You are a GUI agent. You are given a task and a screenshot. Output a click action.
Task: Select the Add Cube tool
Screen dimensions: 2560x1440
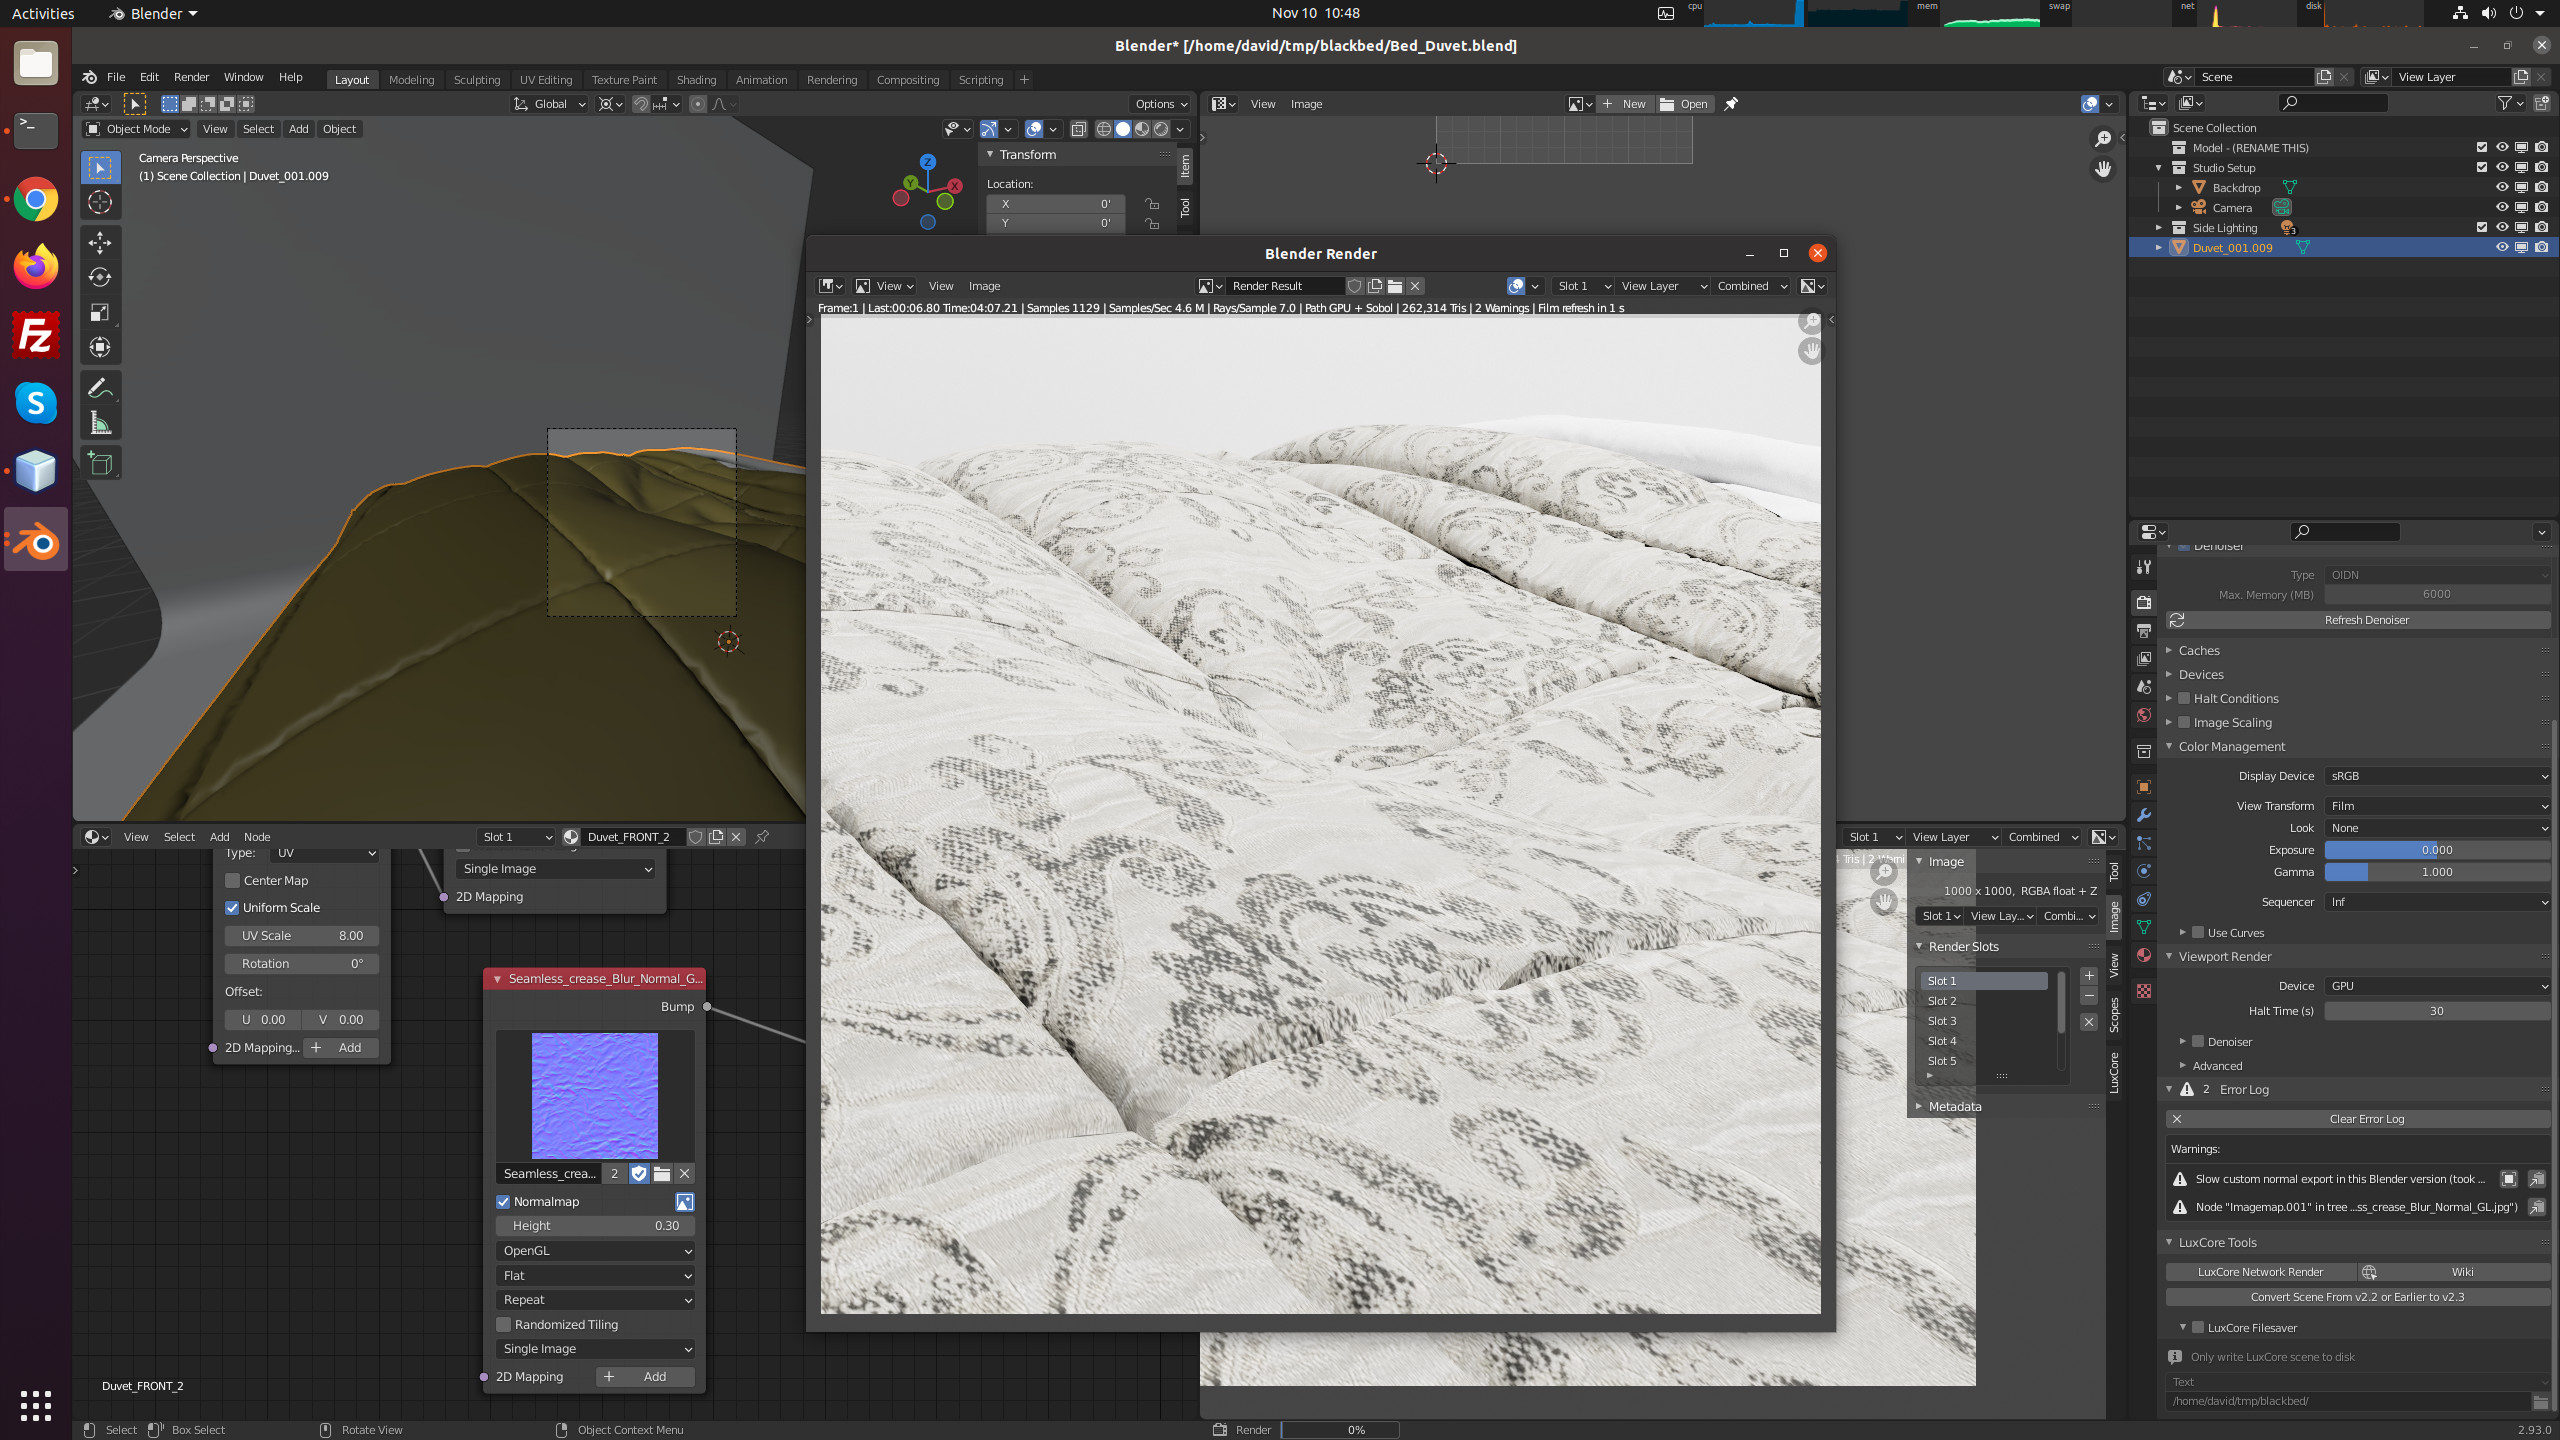click(100, 463)
